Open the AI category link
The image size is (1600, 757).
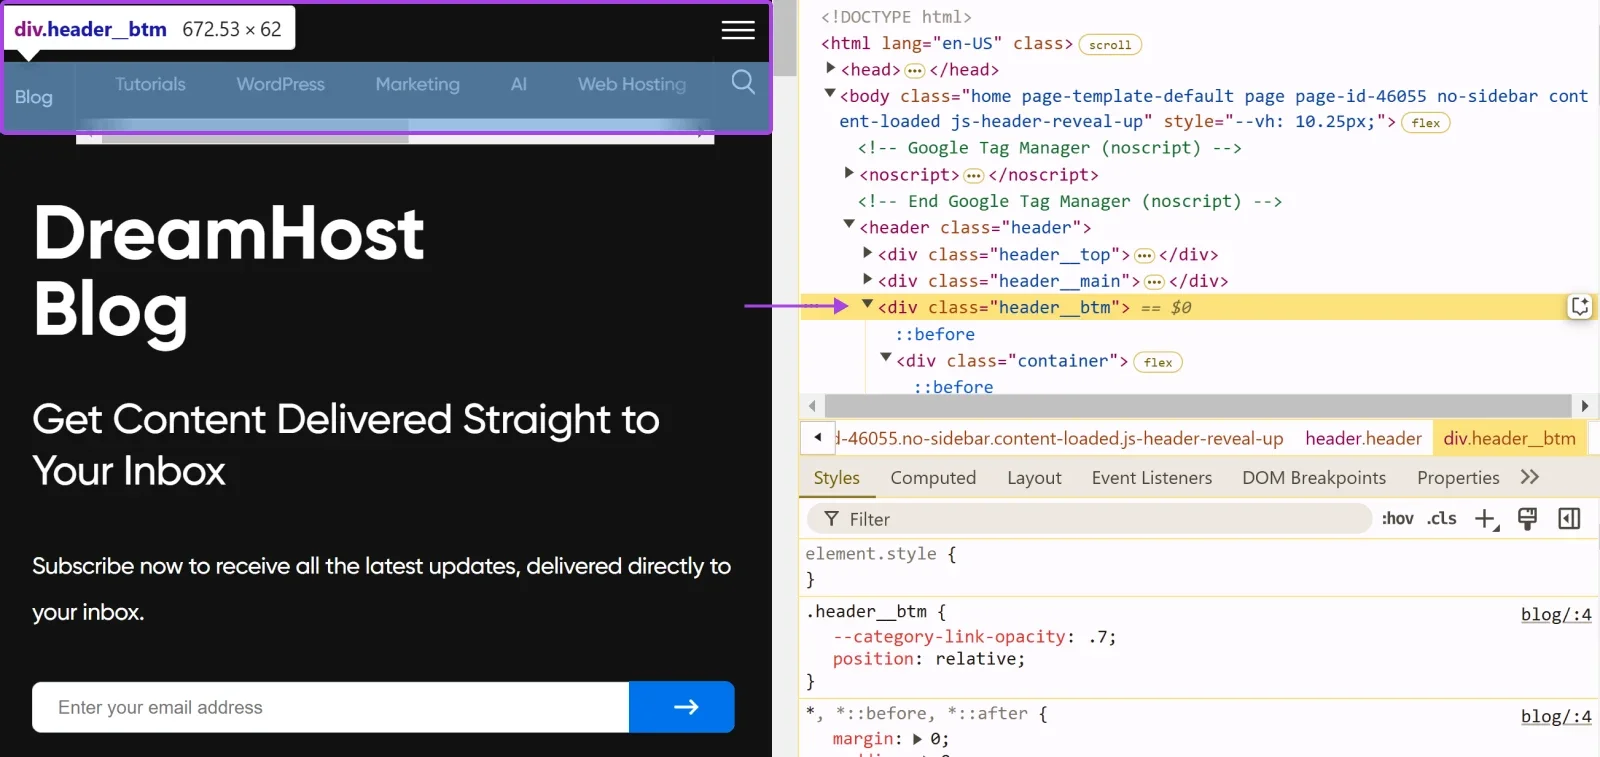tap(518, 84)
